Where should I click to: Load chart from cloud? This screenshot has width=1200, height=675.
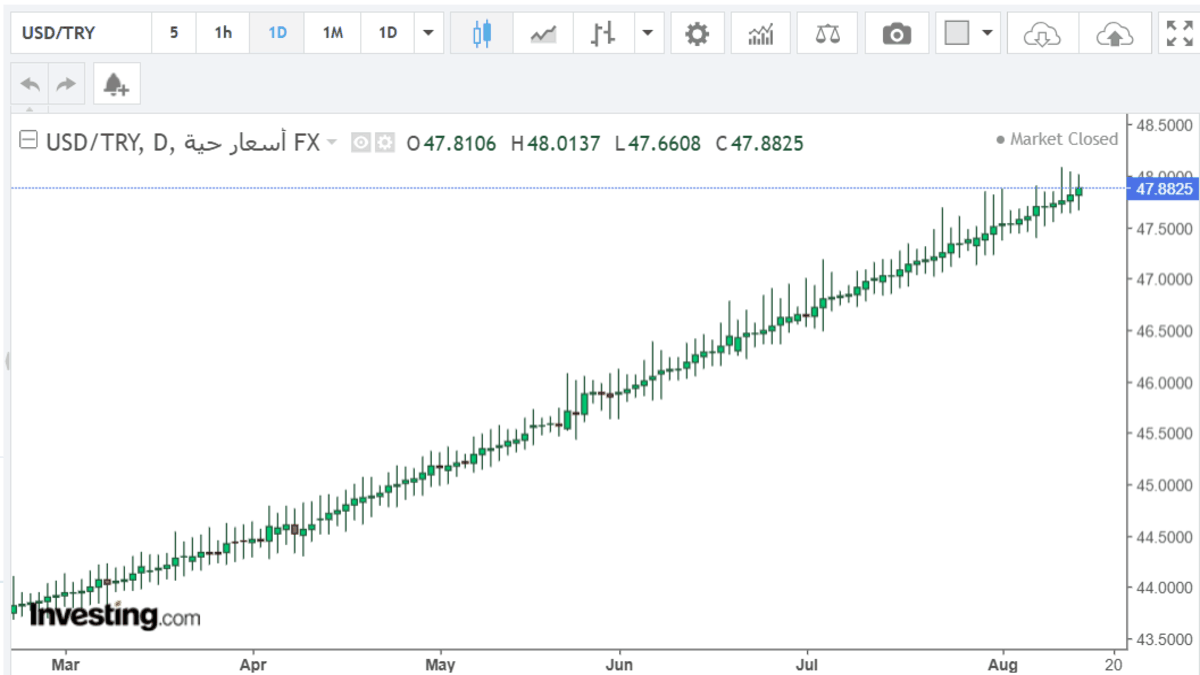pos(1042,34)
